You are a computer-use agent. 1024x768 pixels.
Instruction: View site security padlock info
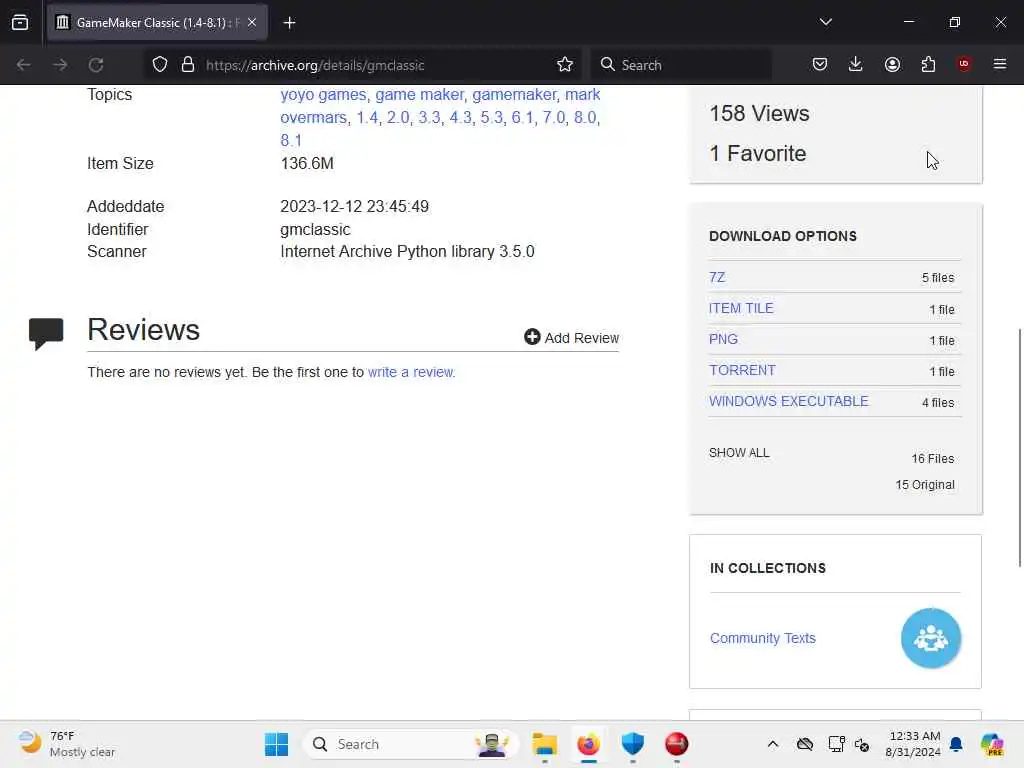[x=188, y=65]
